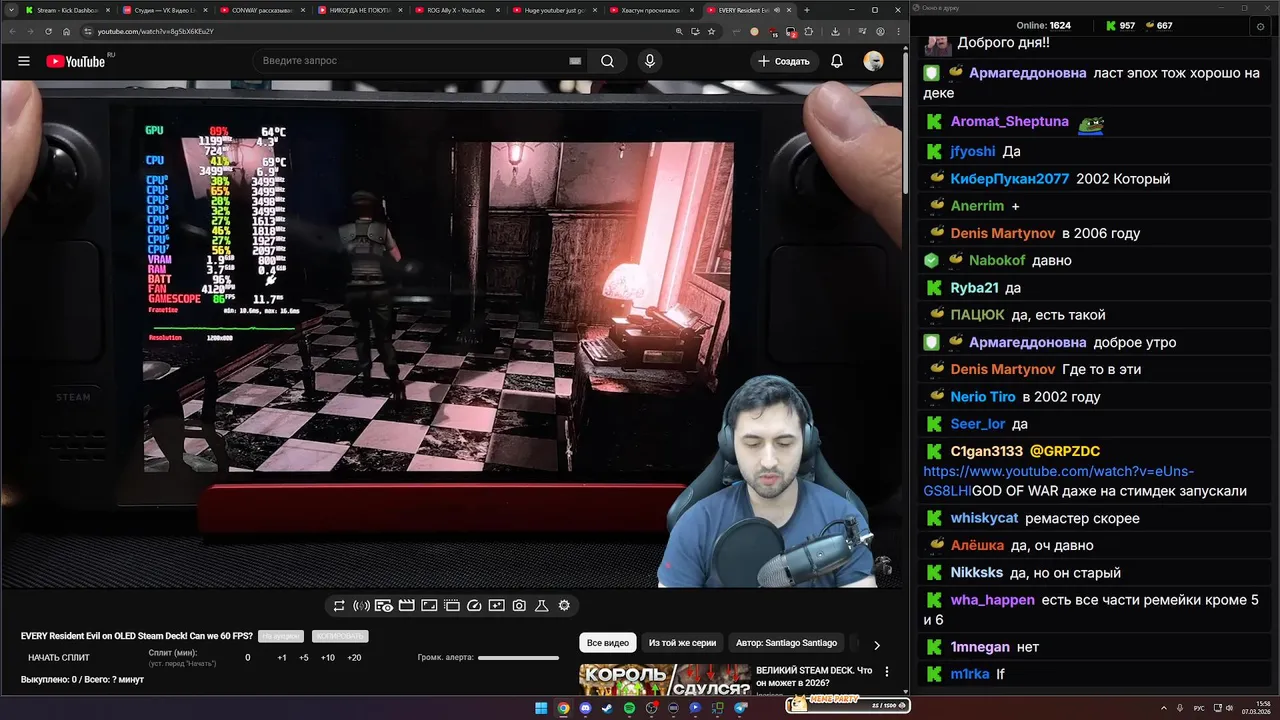1280x720 pixels.
Task: Click the dashed-top window icon in player toolbar
Action: (451, 606)
